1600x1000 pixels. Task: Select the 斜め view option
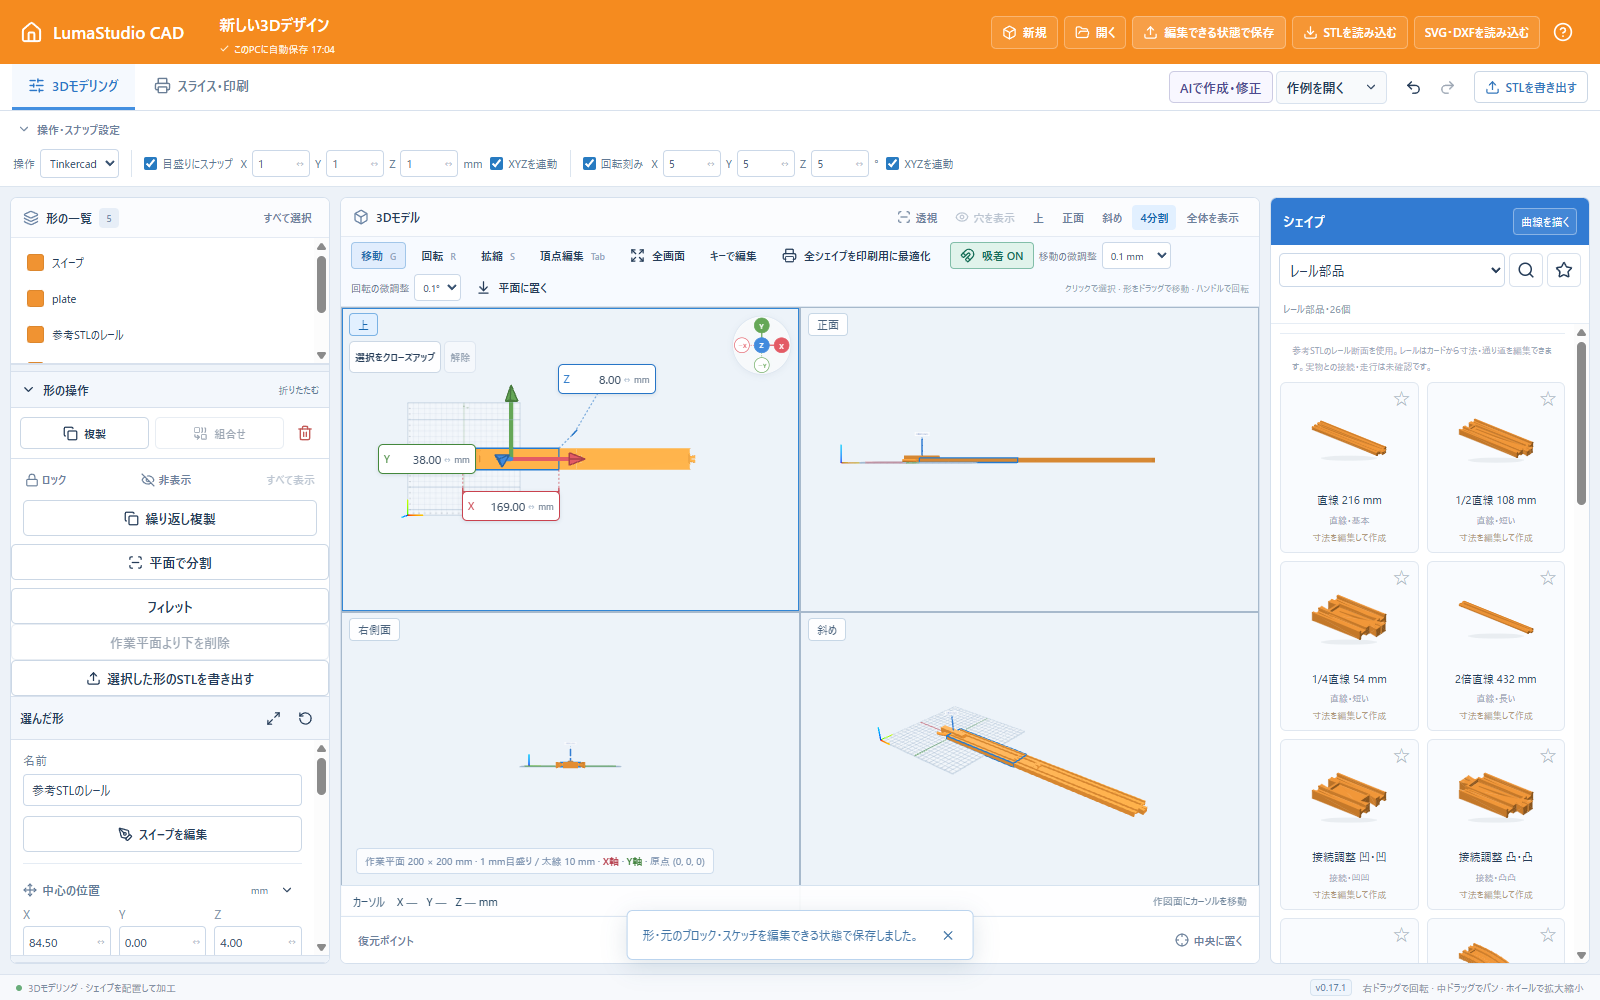(1112, 218)
